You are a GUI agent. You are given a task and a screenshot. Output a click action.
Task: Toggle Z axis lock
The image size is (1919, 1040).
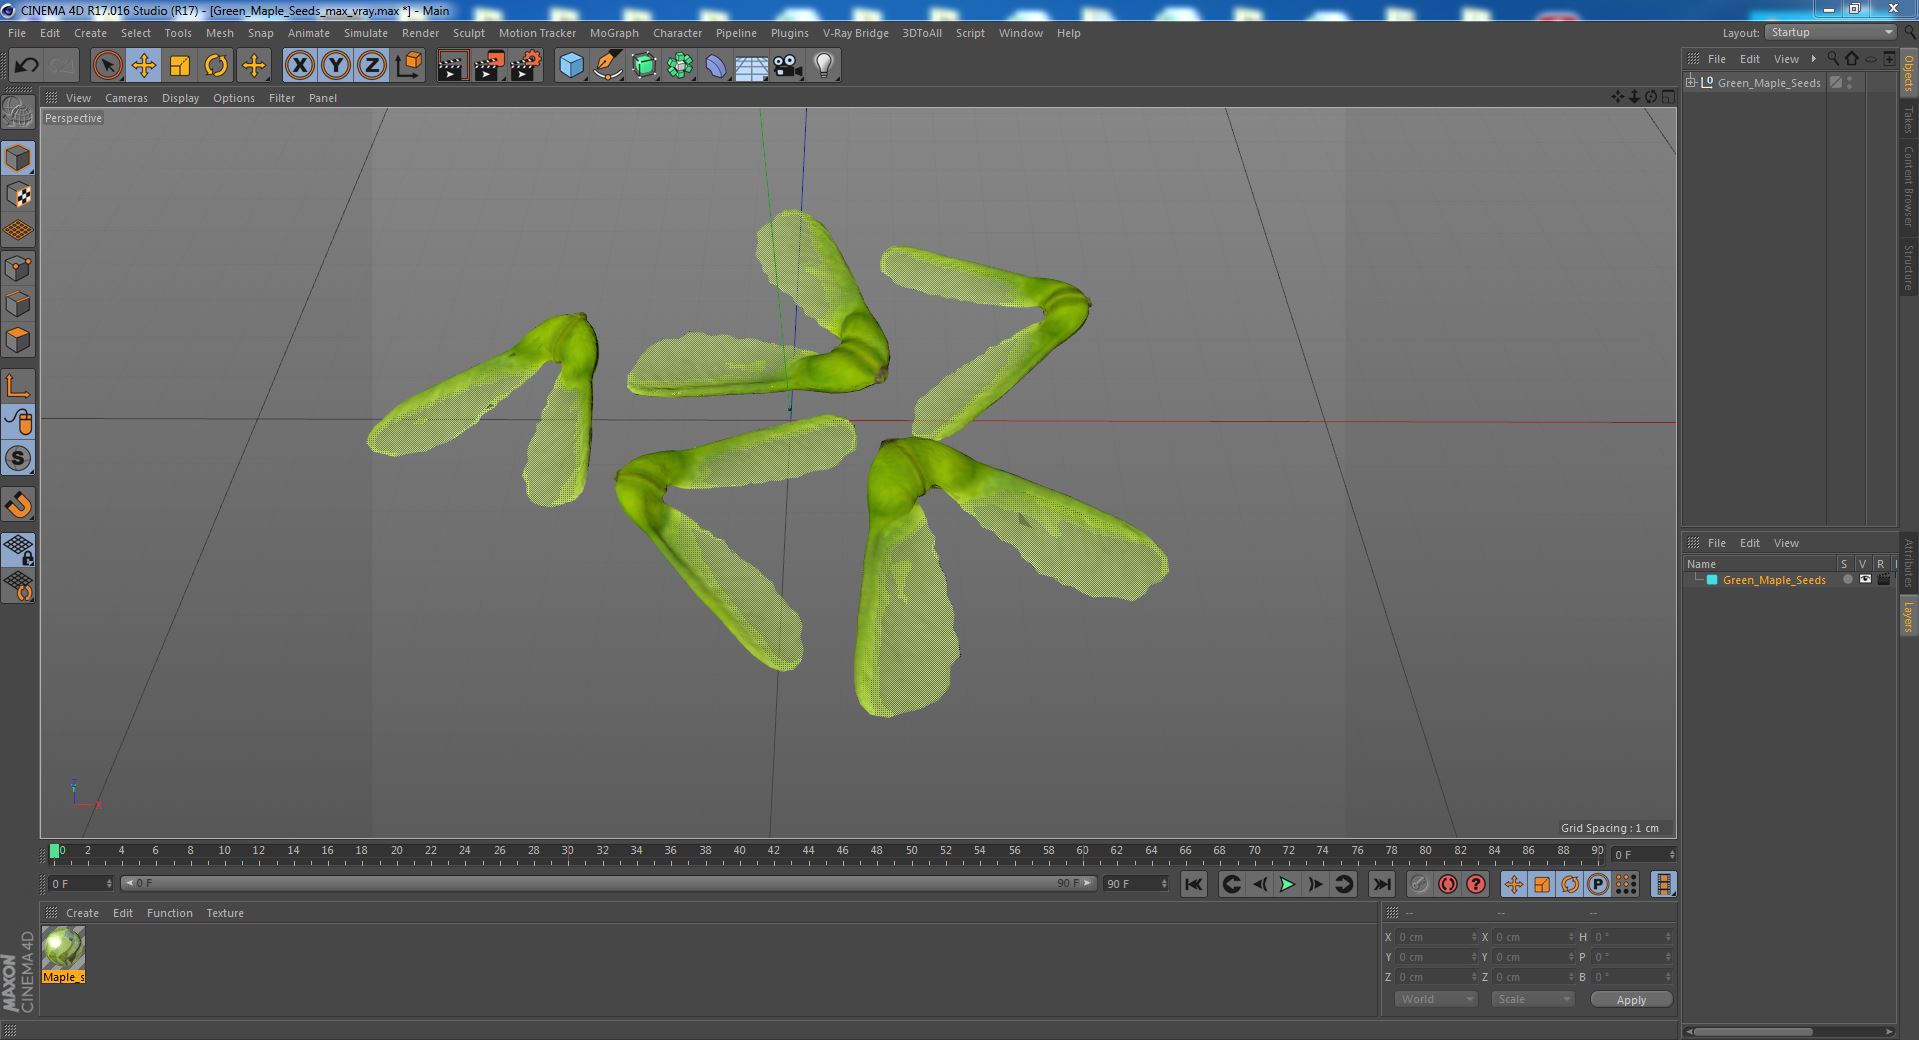(372, 66)
